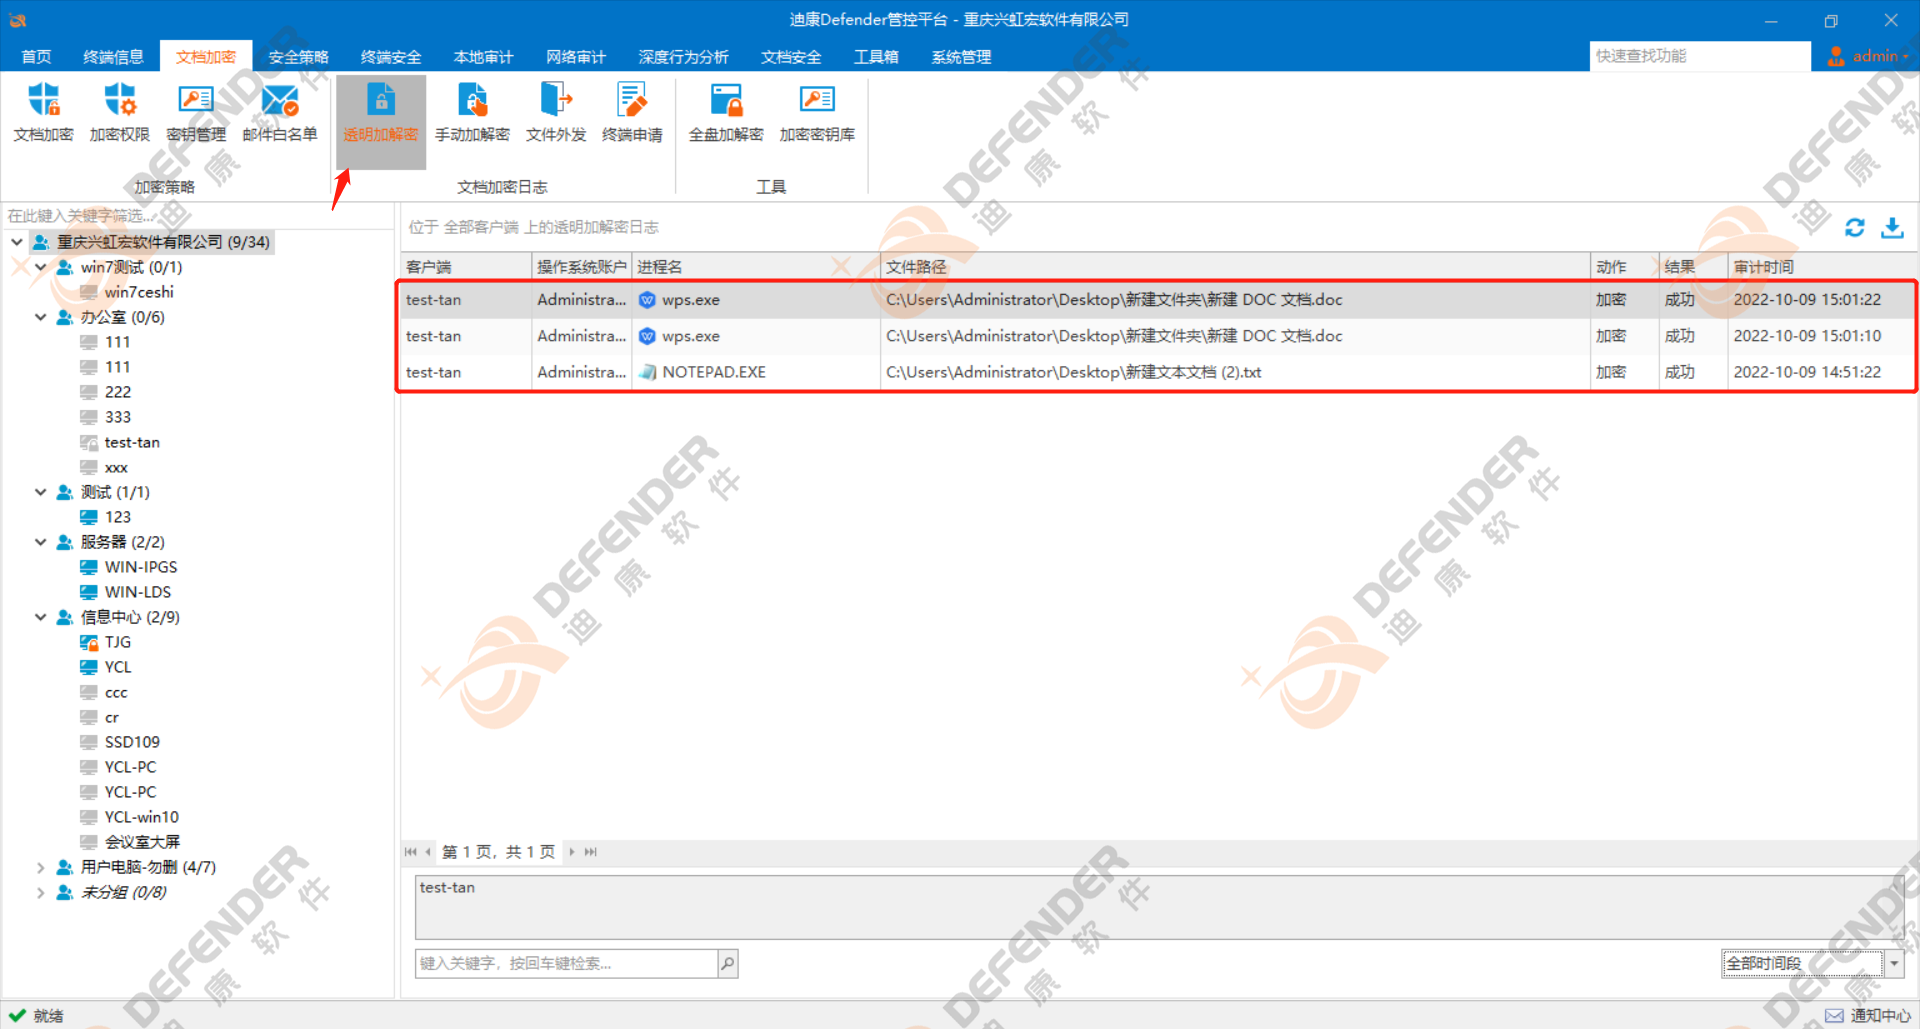Expand the 未分组 group
Screen dimensions: 1920x1029
tap(41, 892)
